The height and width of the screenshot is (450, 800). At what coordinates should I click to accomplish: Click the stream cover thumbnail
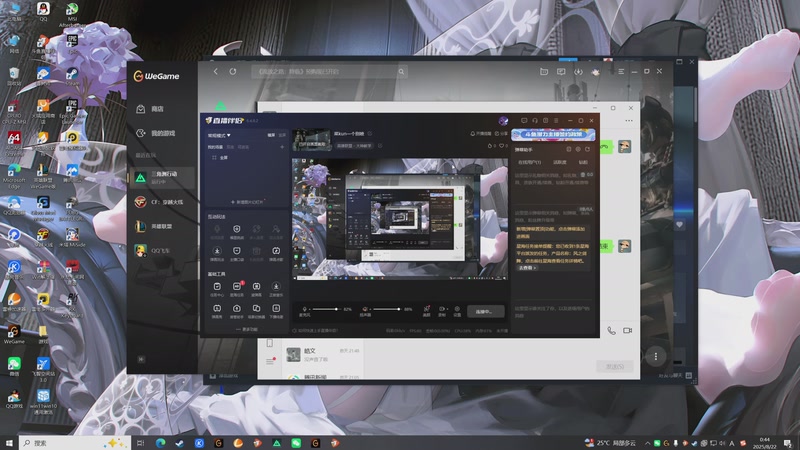311,140
